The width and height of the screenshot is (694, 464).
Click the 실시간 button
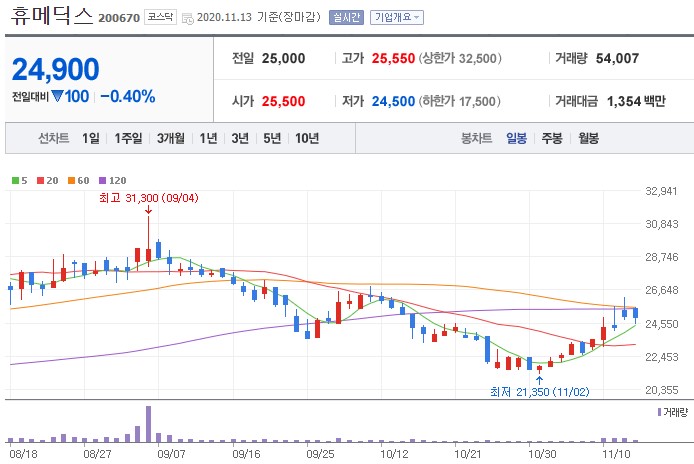[346, 17]
